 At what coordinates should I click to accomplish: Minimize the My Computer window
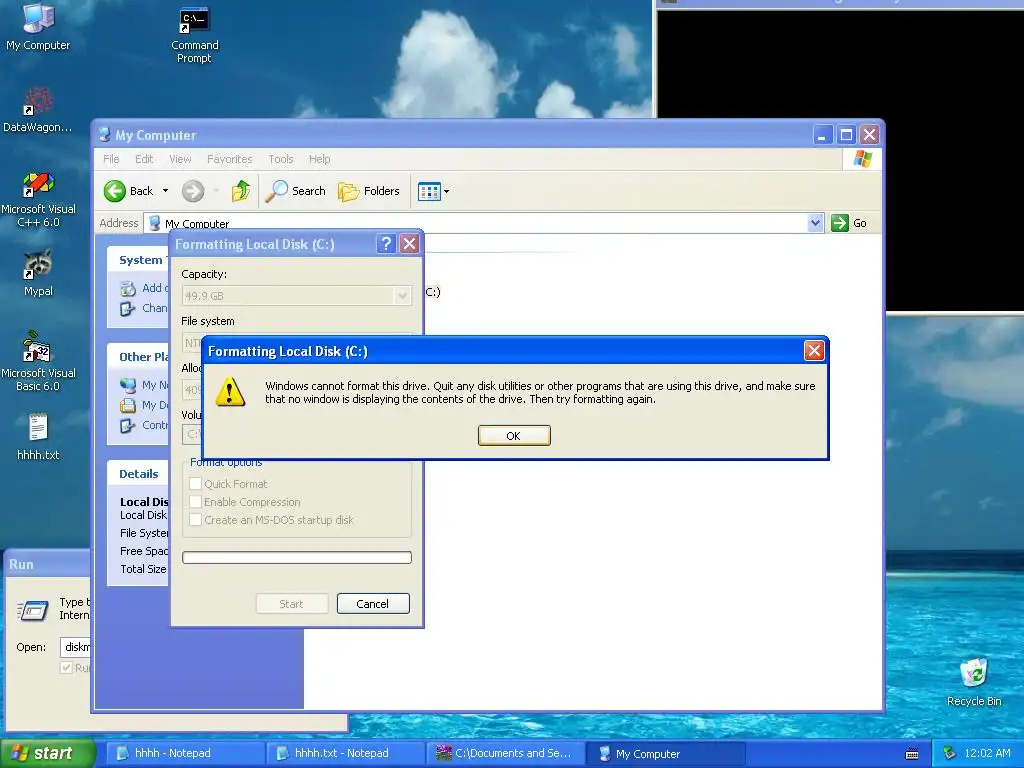[x=822, y=135]
